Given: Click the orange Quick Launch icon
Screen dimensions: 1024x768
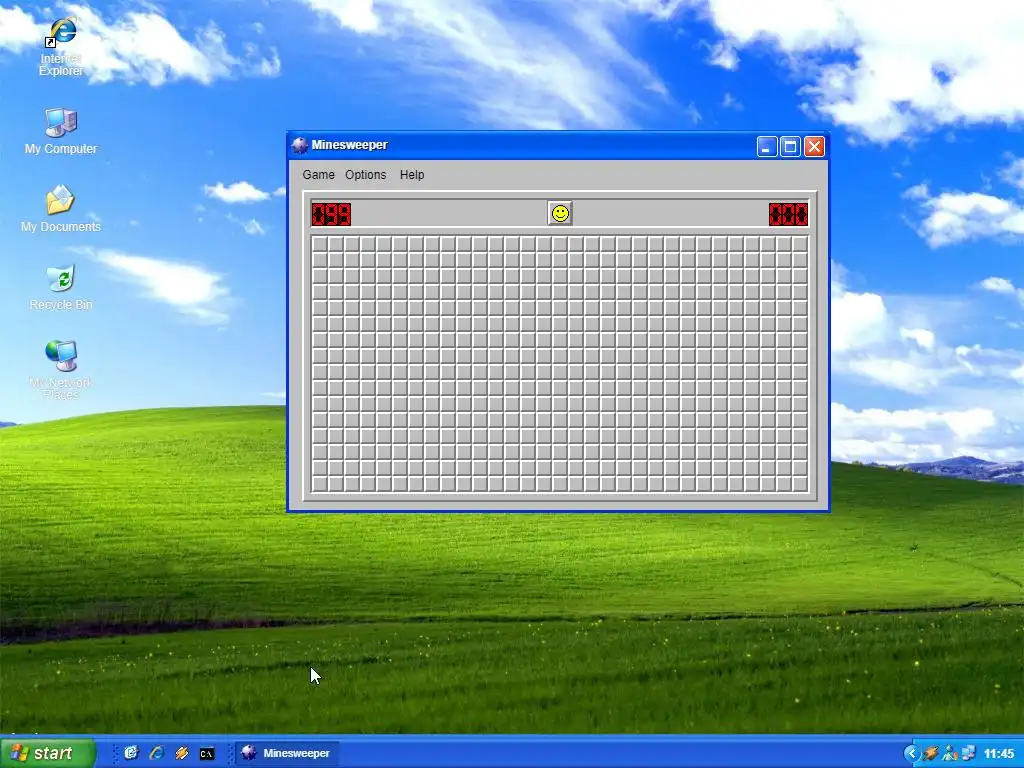Looking at the screenshot, I should click(x=182, y=753).
